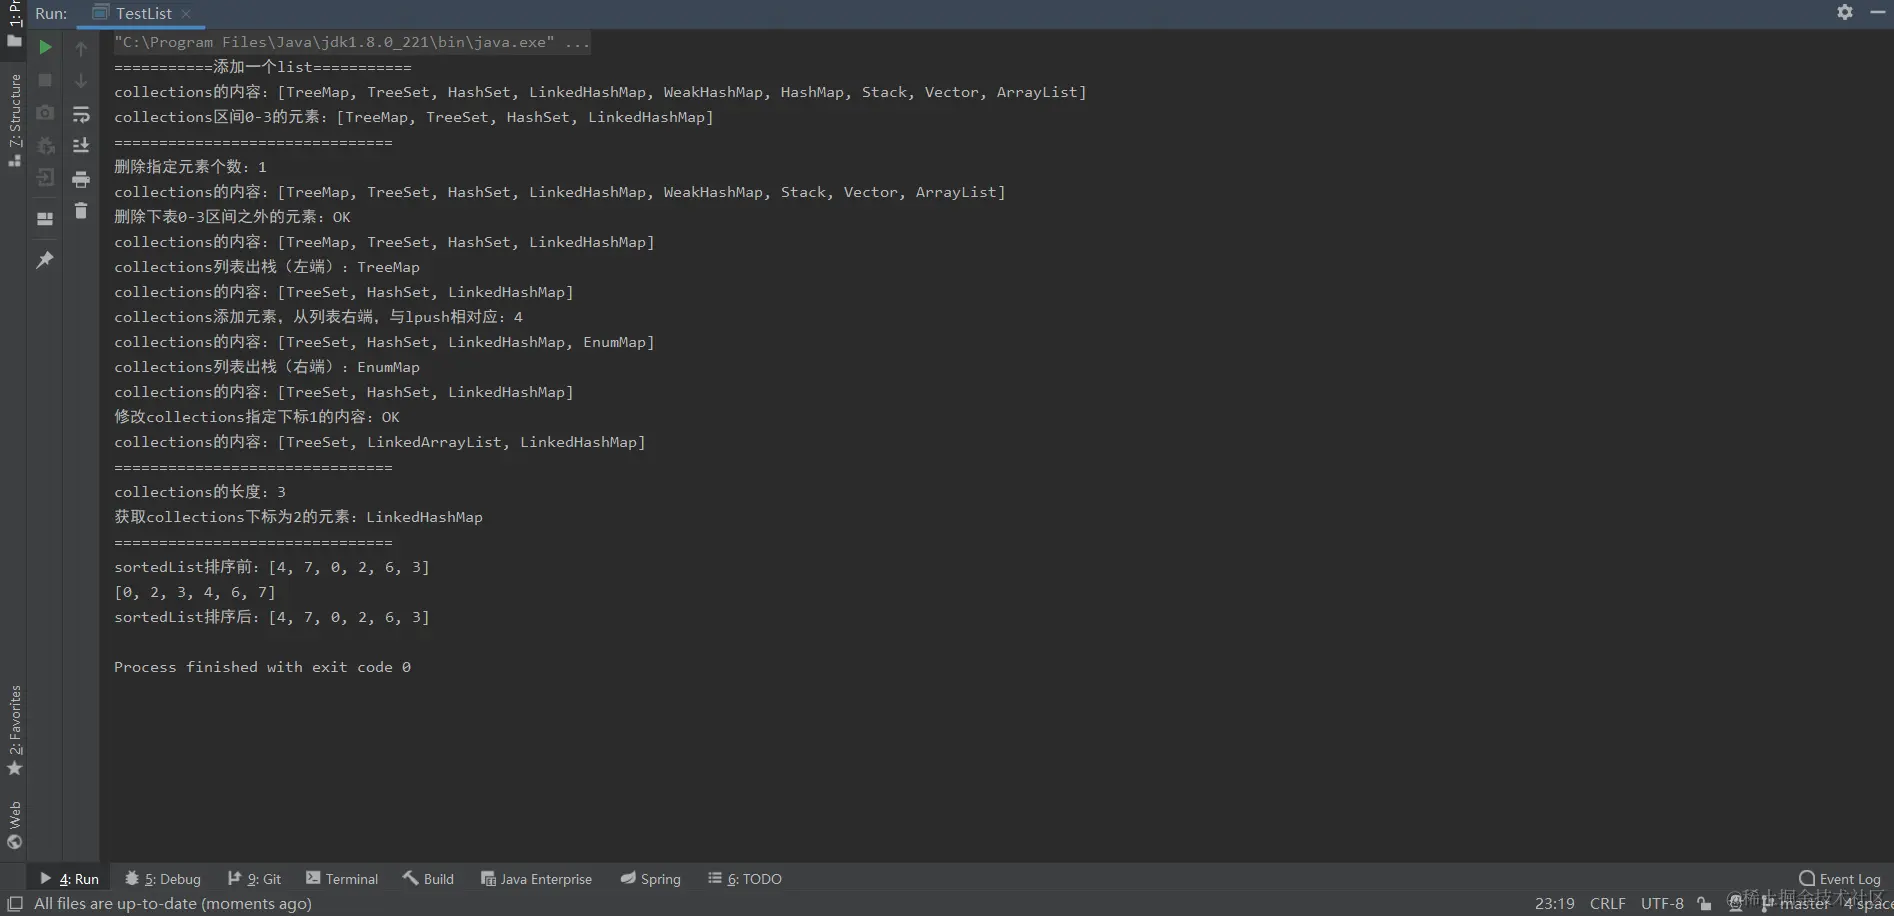This screenshot has height=916, width=1894.
Task: Click the '删除下表0-3区间之外的元素: OK' line
Action: coord(232,217)
